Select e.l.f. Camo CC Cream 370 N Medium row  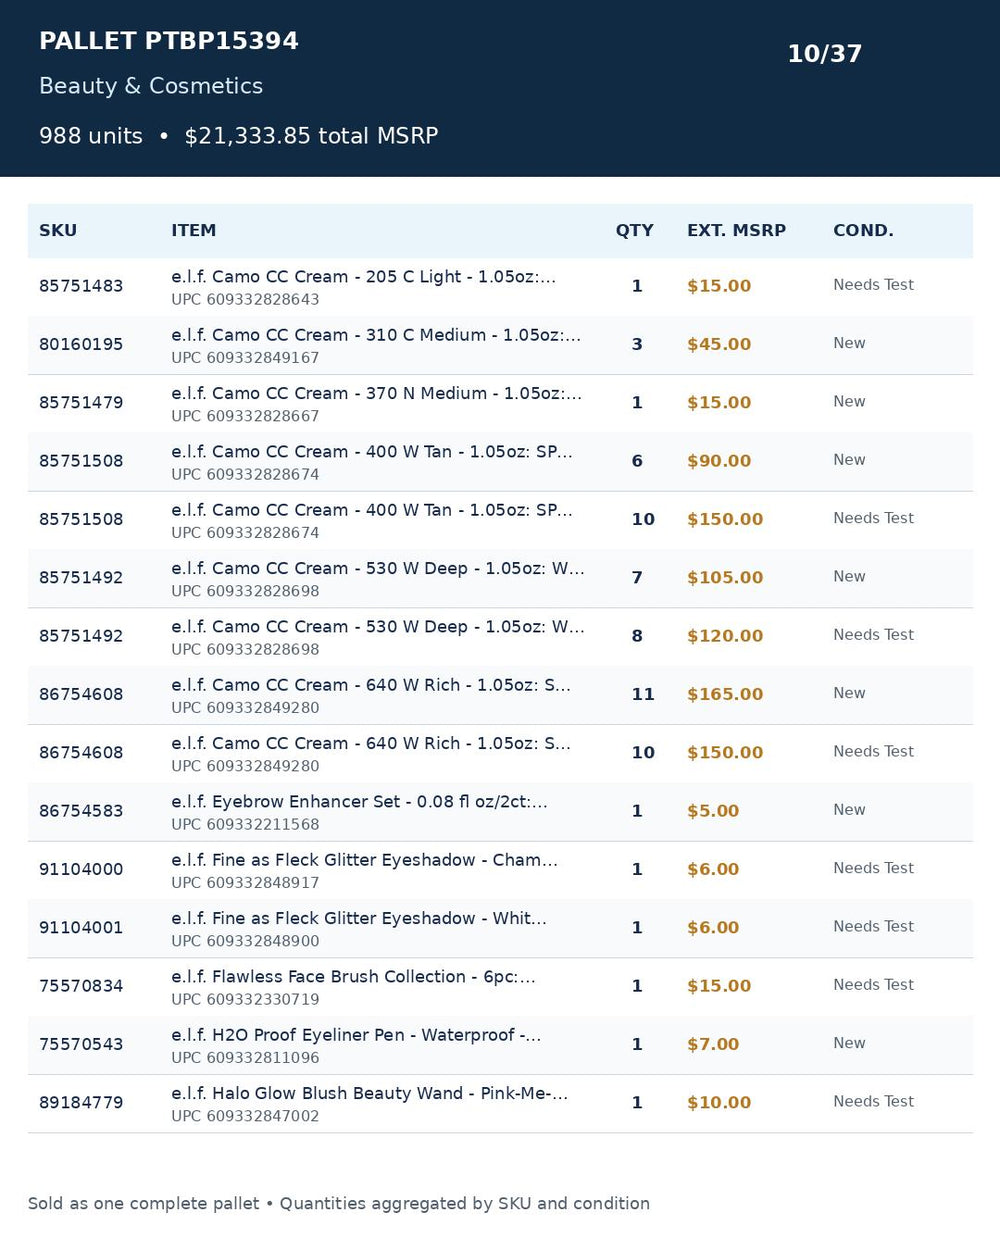[500, 403]
